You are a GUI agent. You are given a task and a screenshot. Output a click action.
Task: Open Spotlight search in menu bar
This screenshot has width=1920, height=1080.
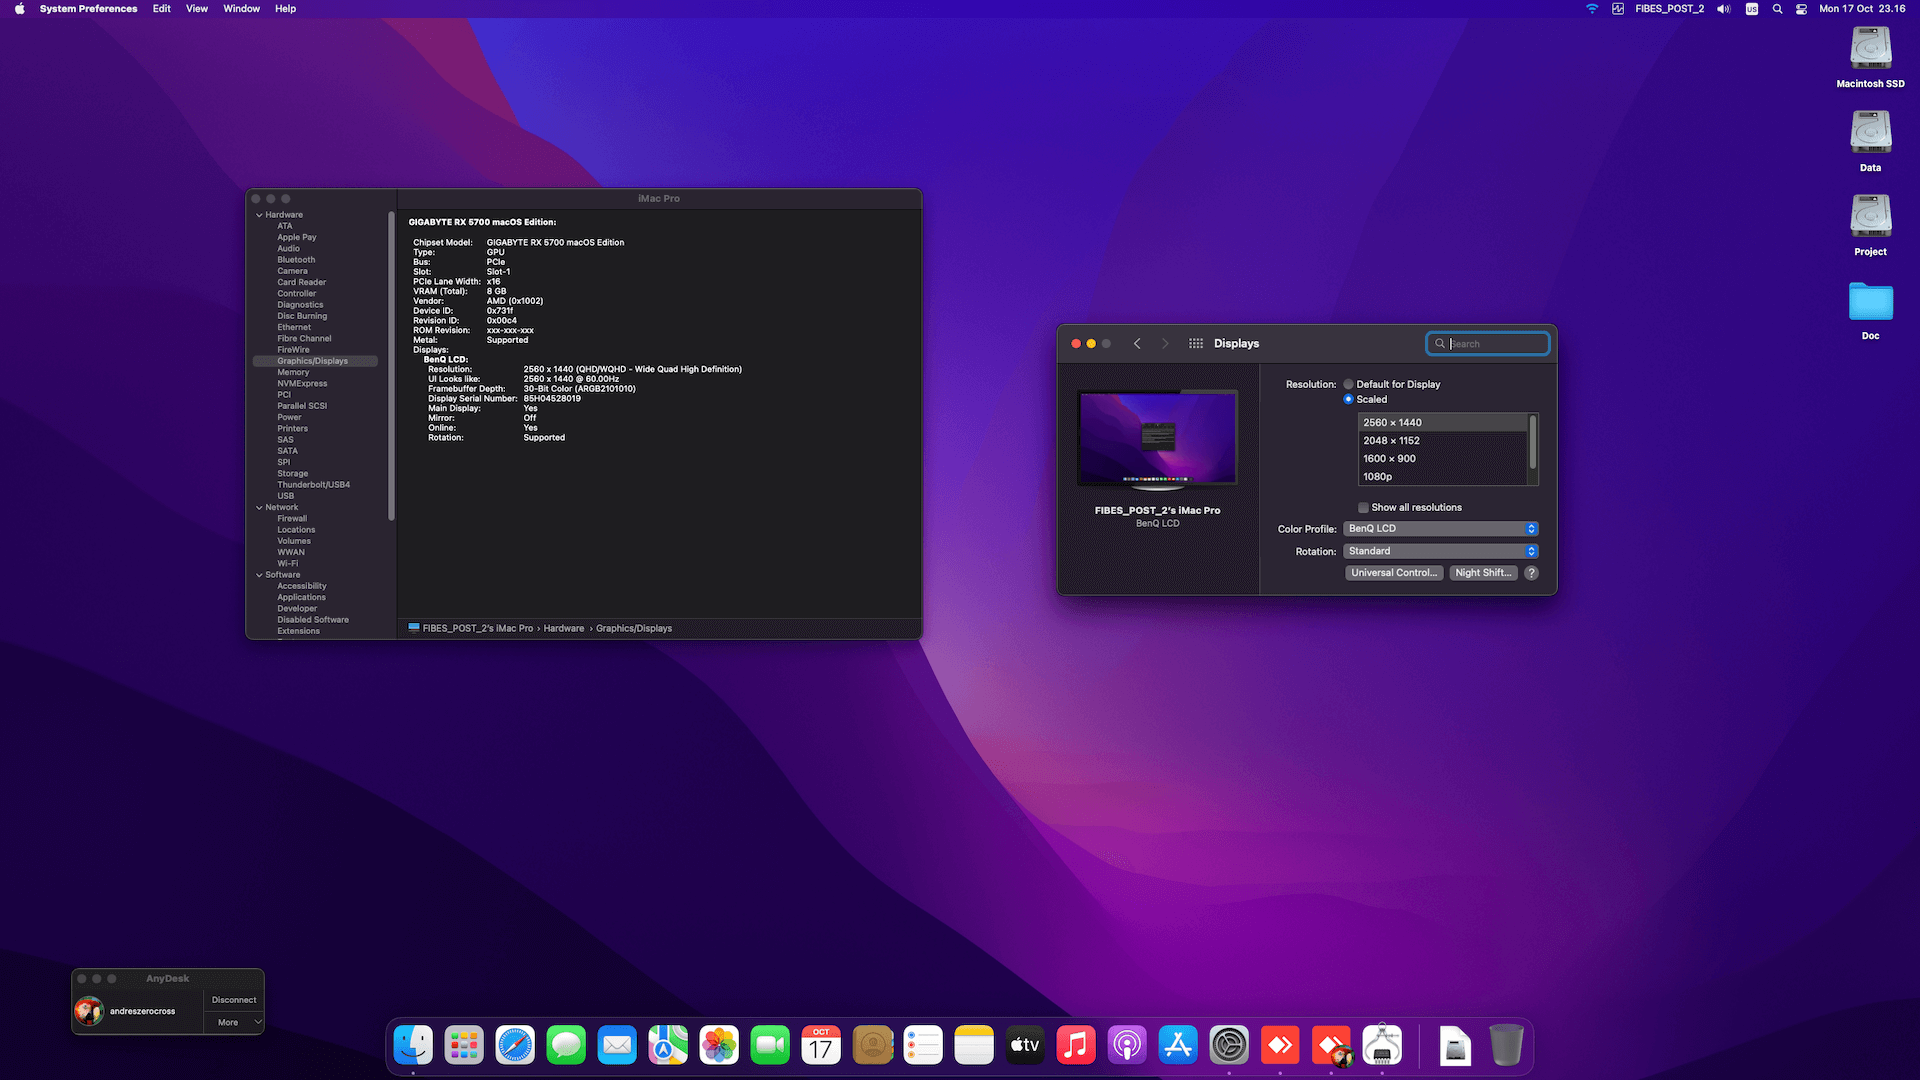(x=1777, y=9)
